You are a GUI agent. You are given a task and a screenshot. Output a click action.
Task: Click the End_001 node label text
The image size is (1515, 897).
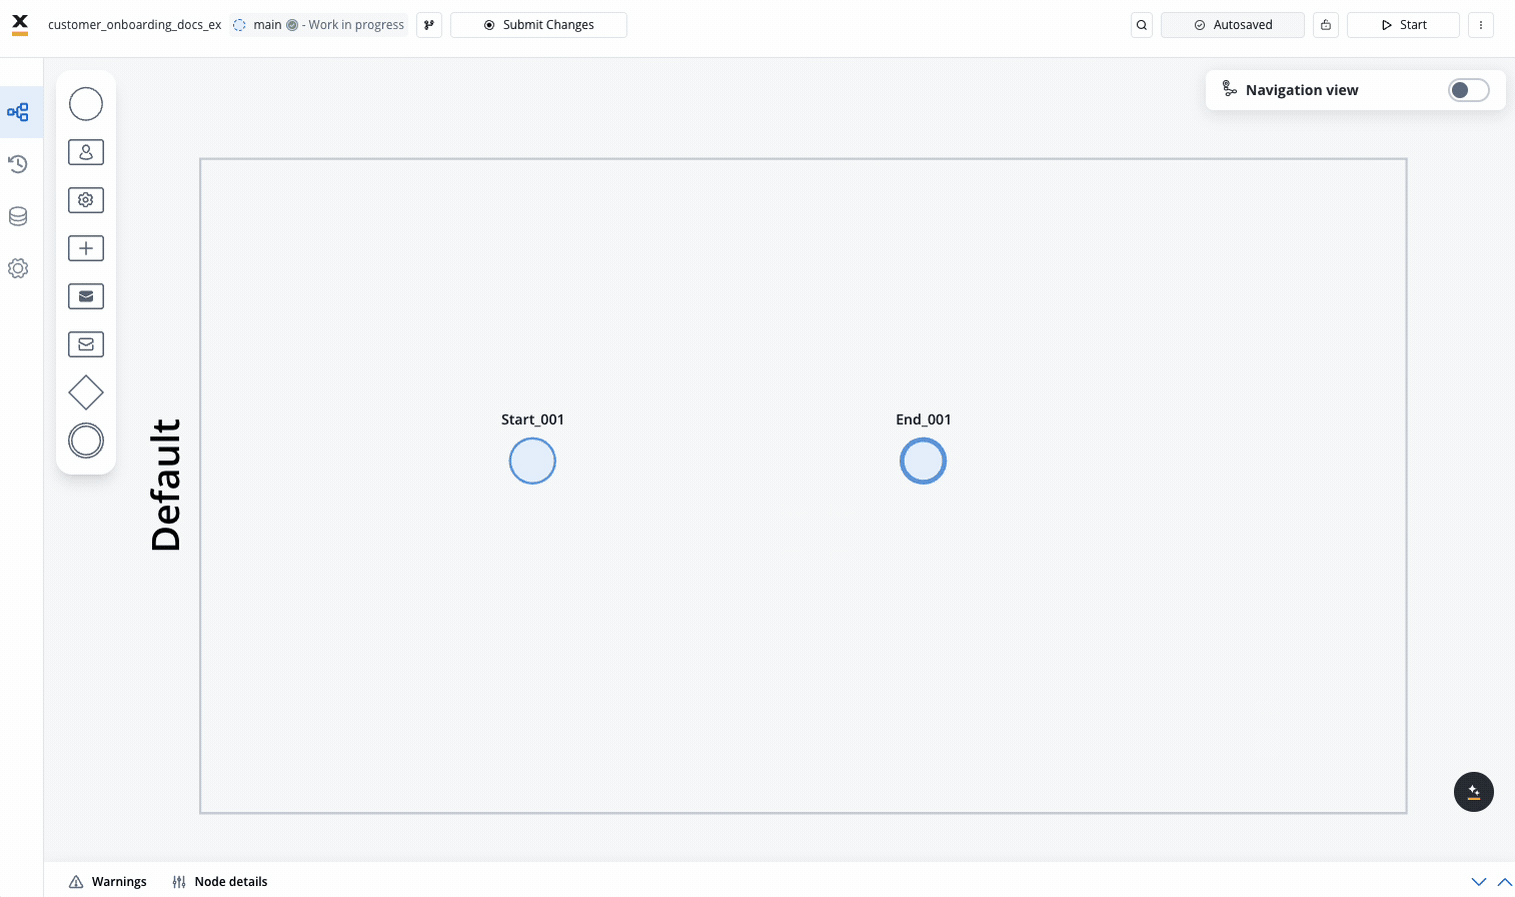(x=923, y=420)
